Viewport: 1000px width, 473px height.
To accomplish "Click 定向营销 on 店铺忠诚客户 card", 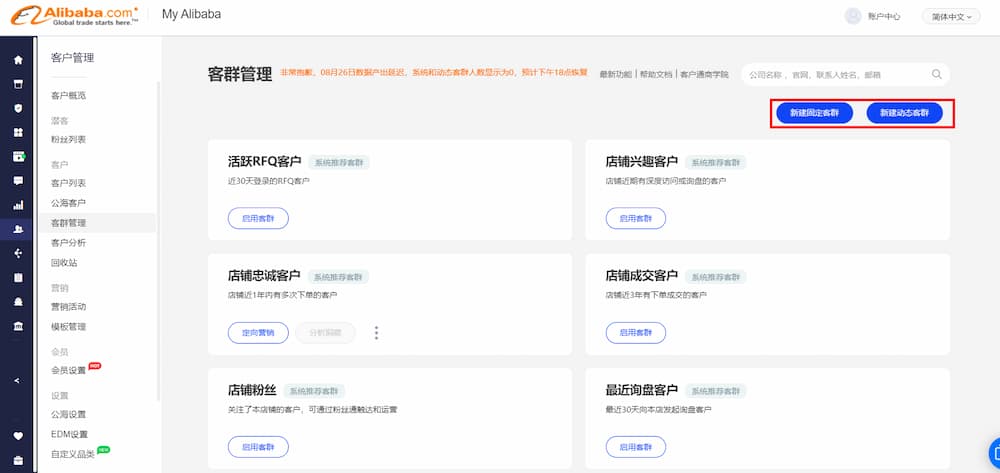I will [258, 333].
